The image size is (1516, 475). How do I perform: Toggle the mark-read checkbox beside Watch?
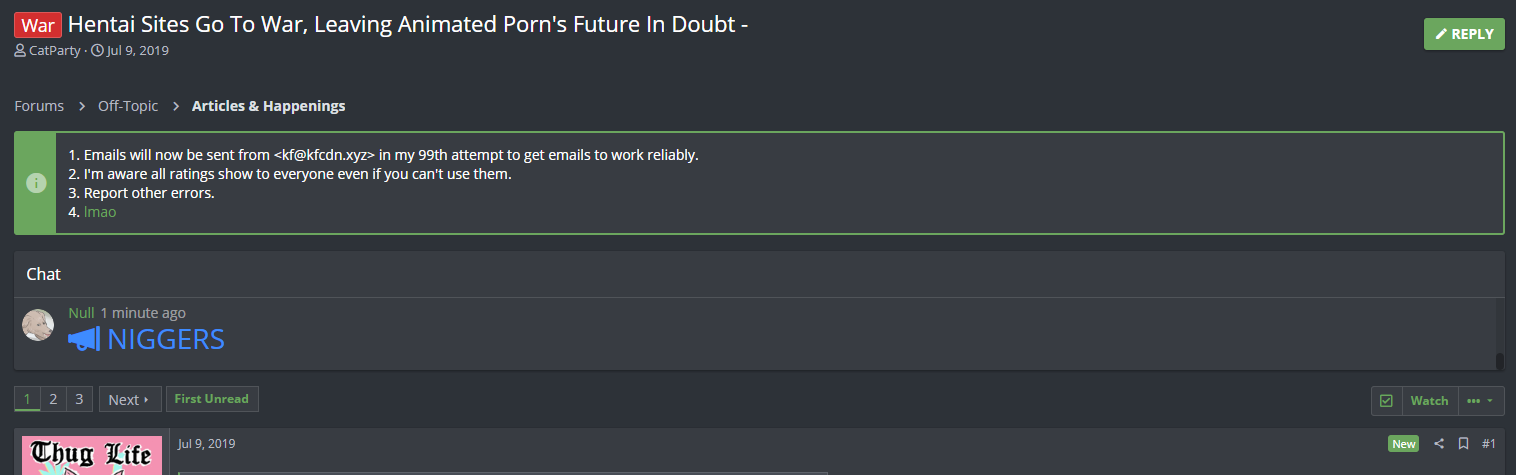(1386, 401)
